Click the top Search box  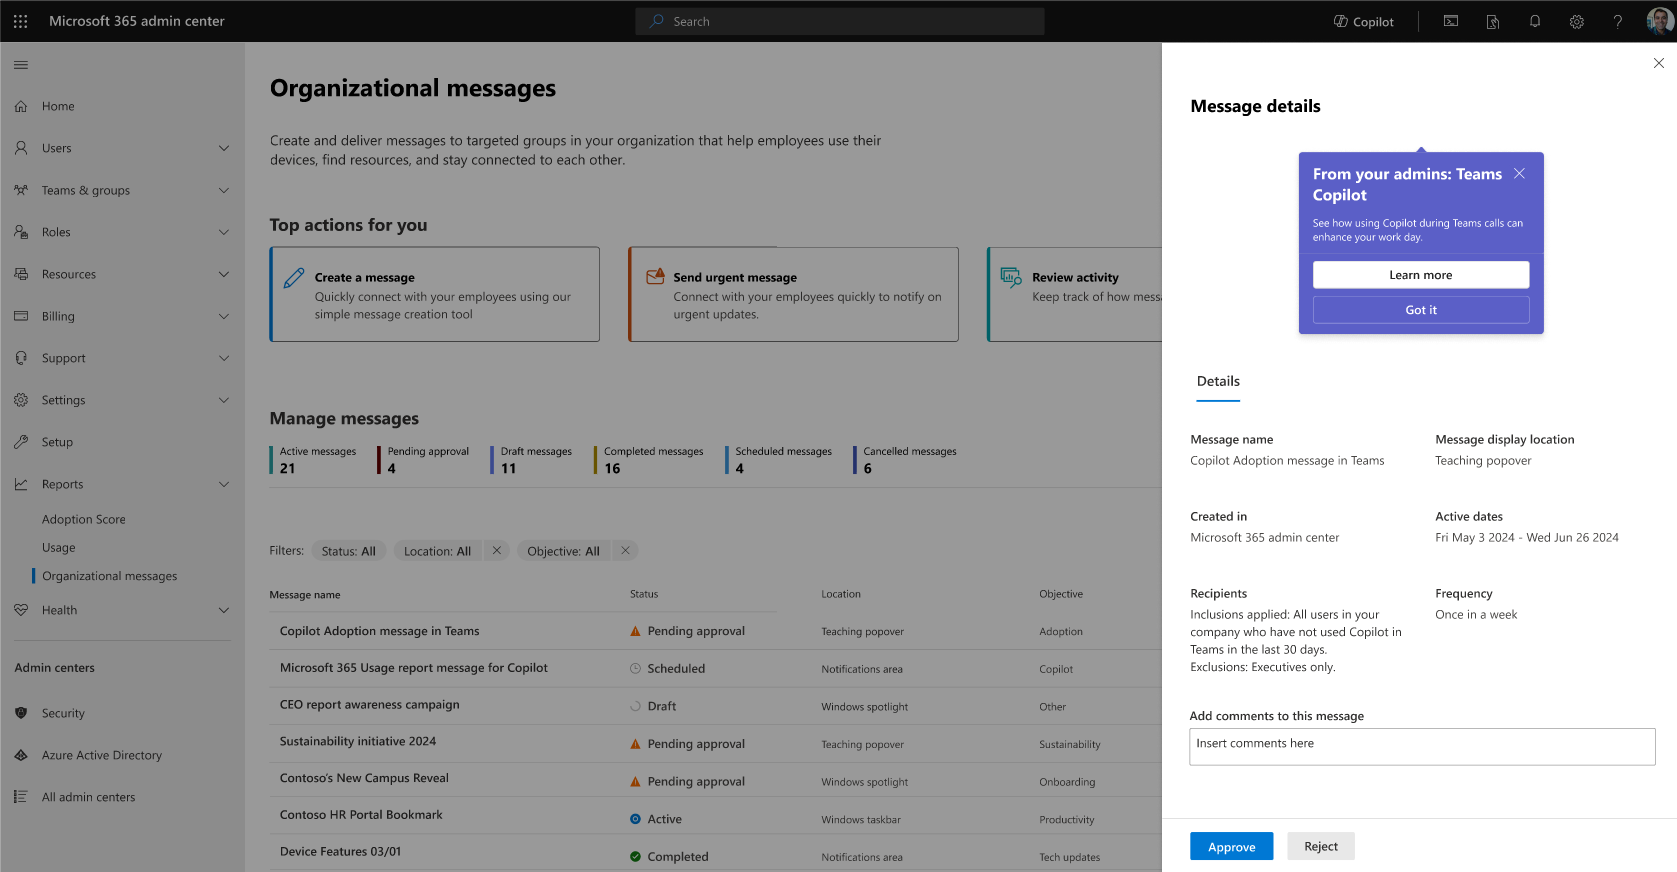[x=839, y=21]
